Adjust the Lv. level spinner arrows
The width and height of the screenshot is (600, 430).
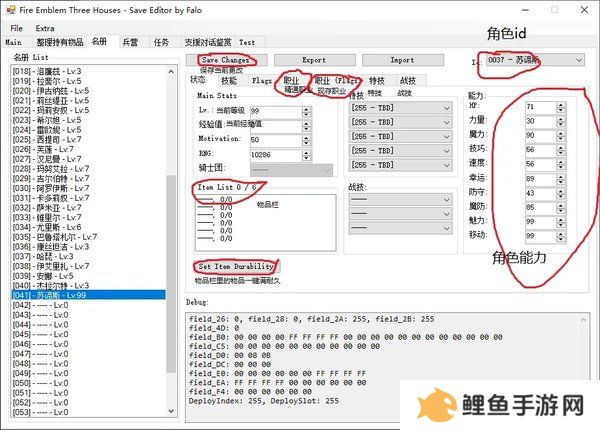[x=306, y=111]
